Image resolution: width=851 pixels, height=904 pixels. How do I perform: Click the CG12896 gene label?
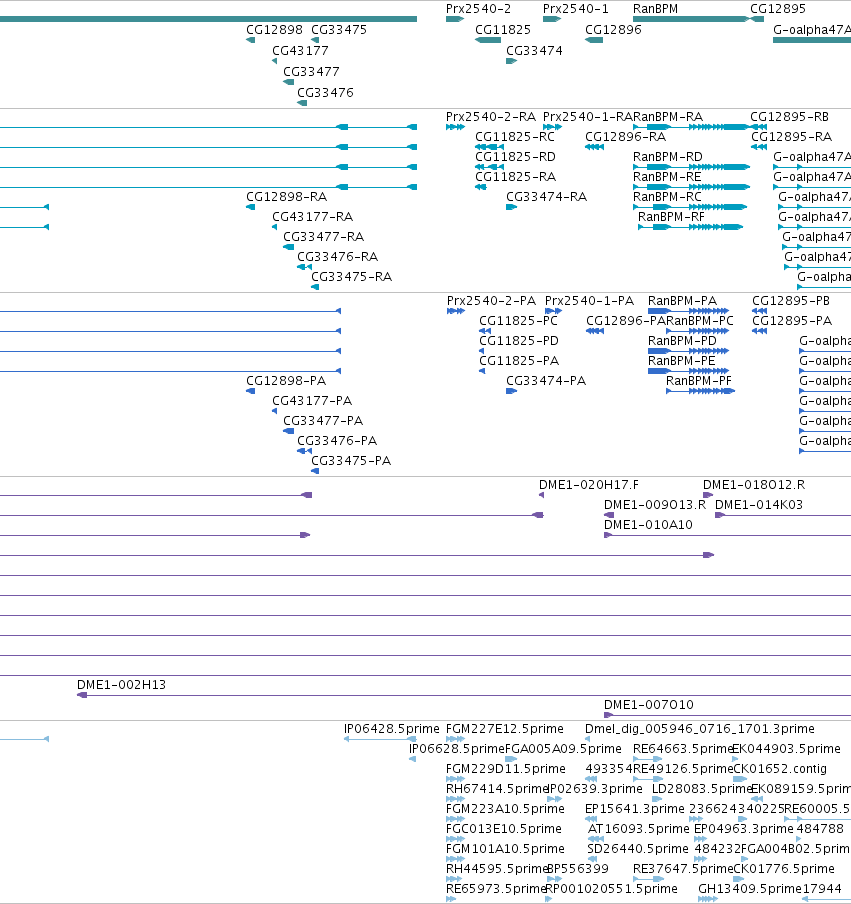(x=613, y=30)
